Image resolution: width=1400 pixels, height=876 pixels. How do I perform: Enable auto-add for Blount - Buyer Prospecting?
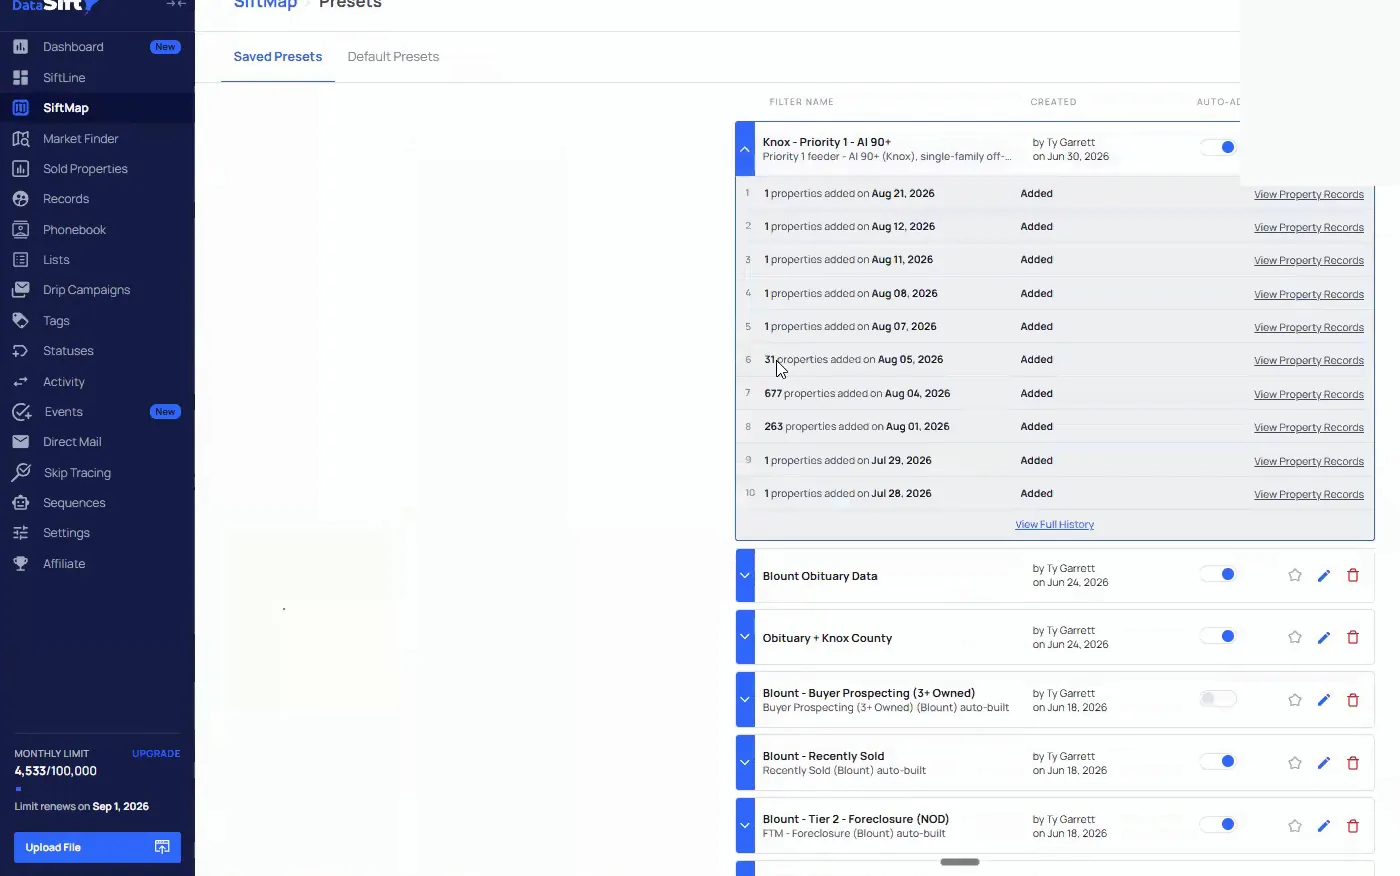tap(1218, 699)
